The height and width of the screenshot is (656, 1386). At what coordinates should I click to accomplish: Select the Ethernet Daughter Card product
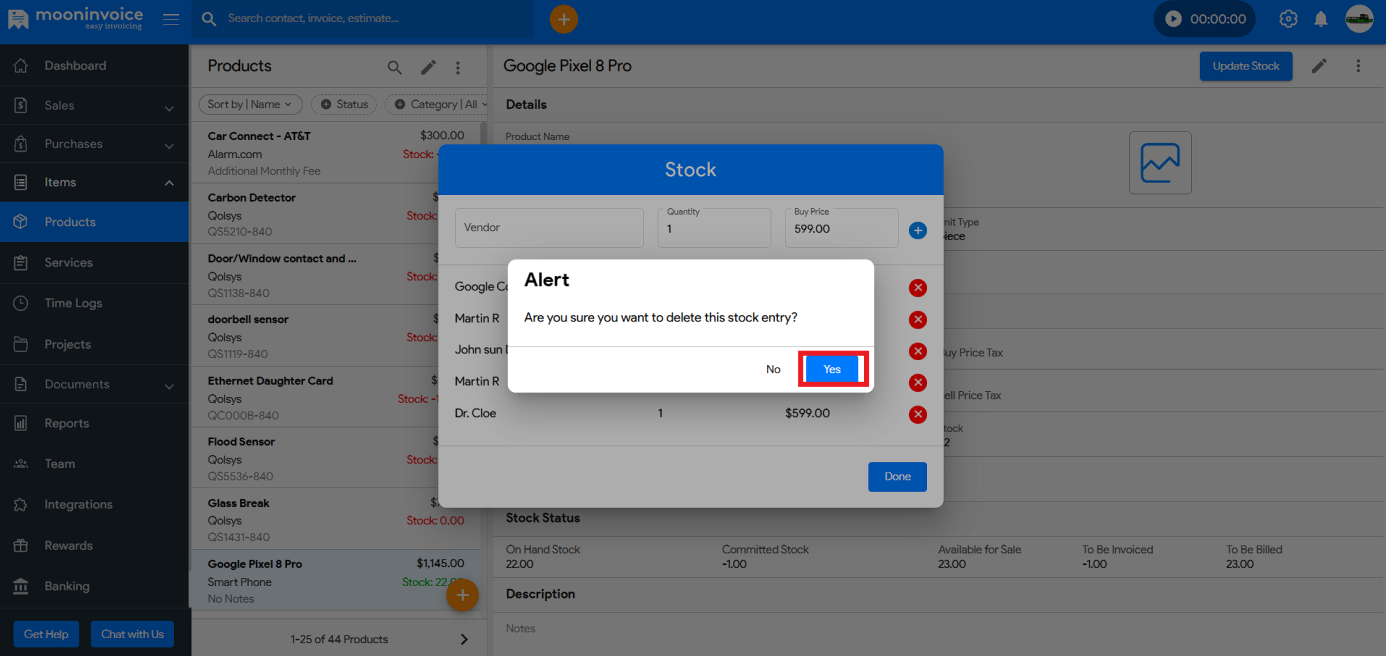point(336,397)
